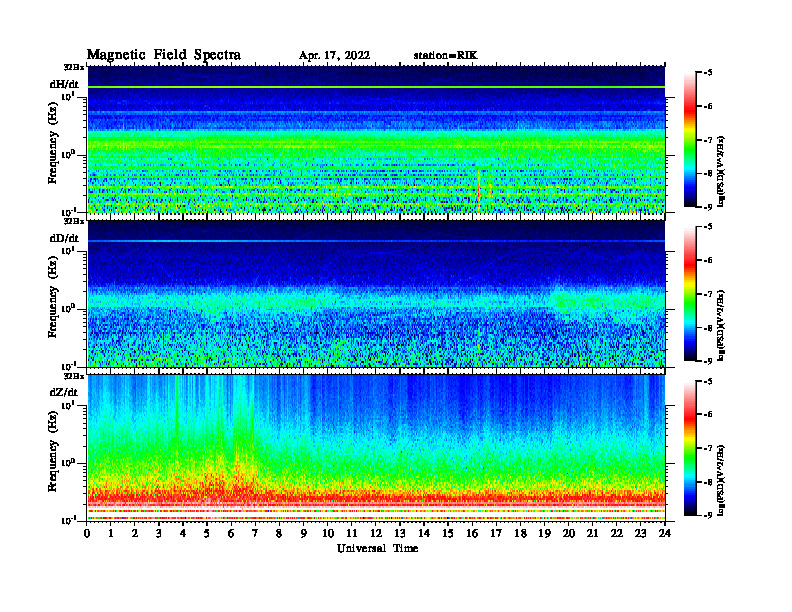Click the "10" hour tick on time axis
Image resolution: width=792 pixels, height=612 pixels.
[x=328, y=533]
